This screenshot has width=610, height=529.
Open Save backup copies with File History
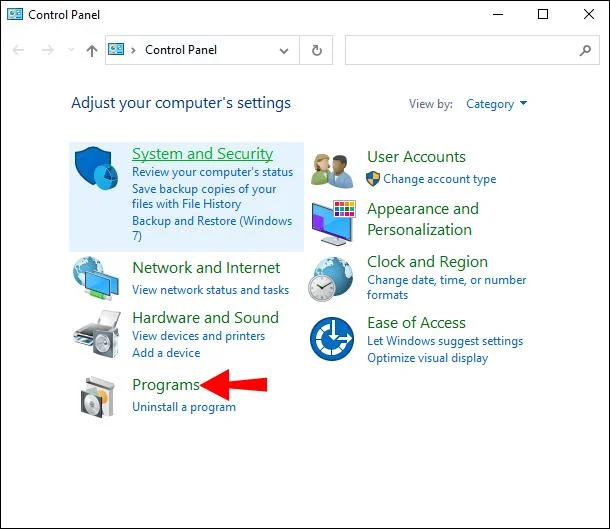(x=204, y=196)
